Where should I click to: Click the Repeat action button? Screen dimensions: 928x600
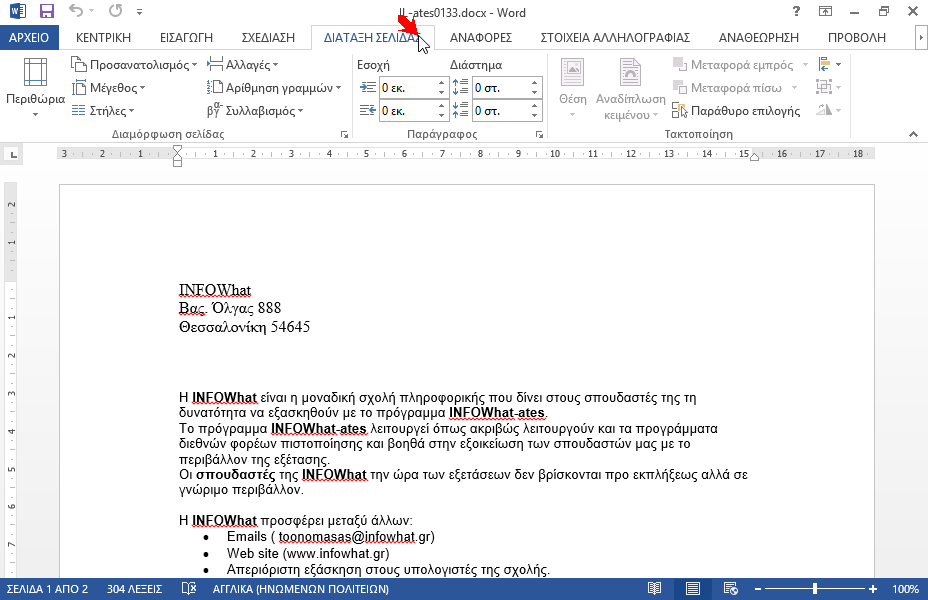click(115, 11)
